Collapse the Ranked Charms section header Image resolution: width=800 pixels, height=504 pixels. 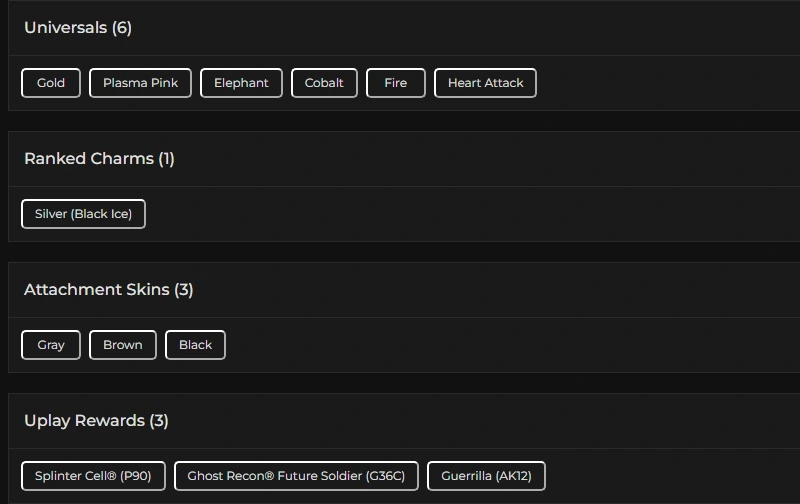click(x=89, y=159)
